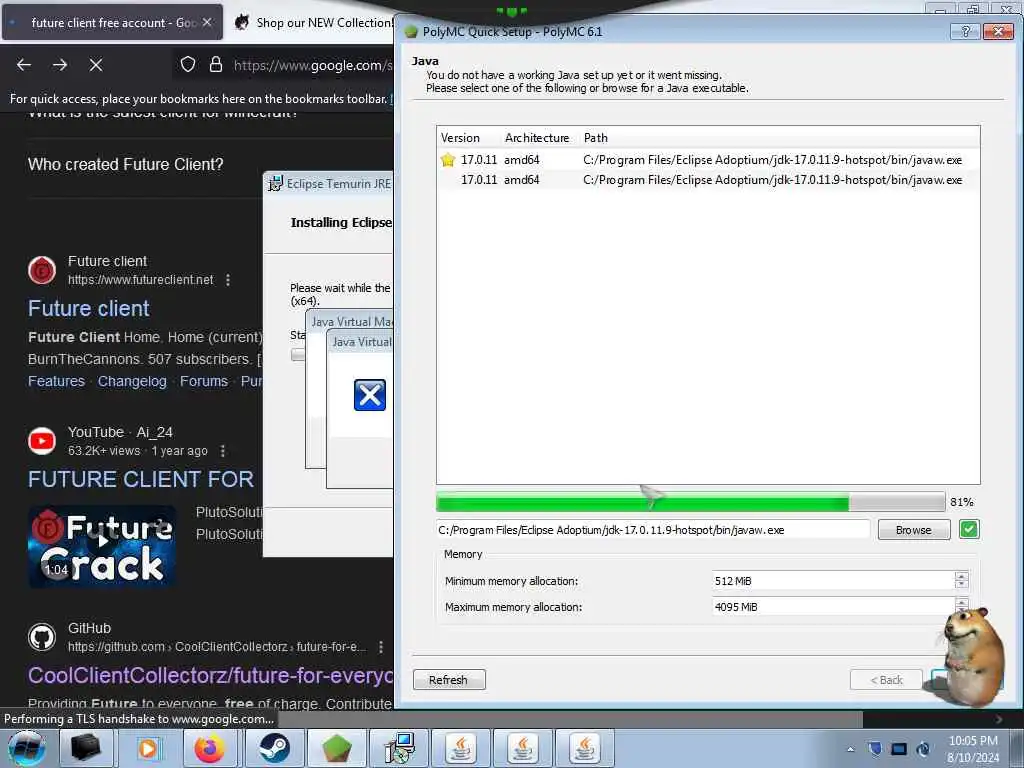Click the Maximum memory allocation field
The image size is (1024, 768).
pyautogui.click(x=835, y=607)
